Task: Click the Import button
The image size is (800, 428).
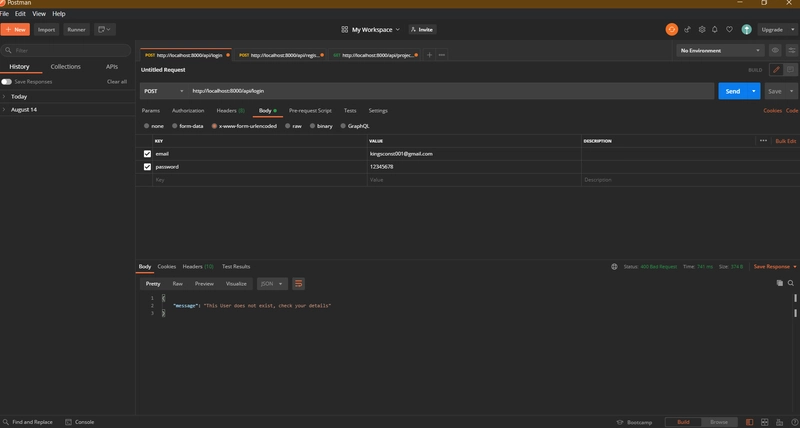Action: [46, 30]
